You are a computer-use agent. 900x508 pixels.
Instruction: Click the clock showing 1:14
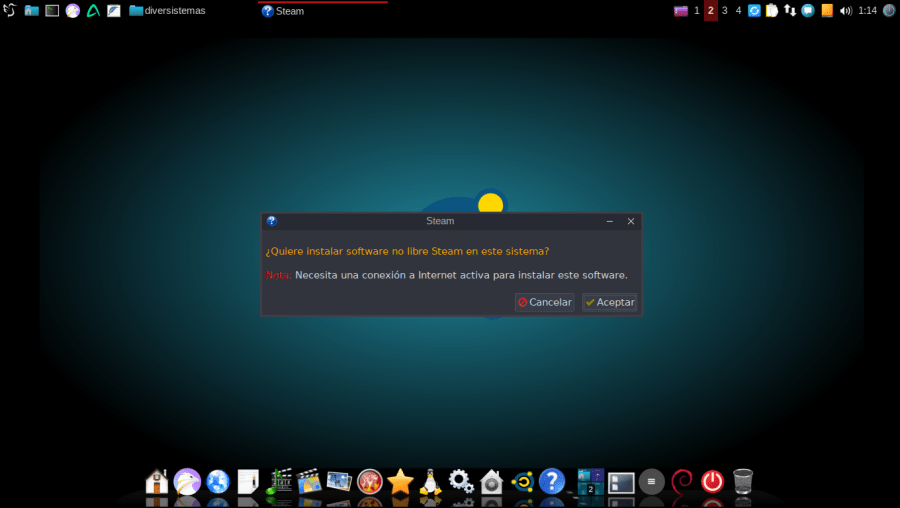[x=867, y=11]
